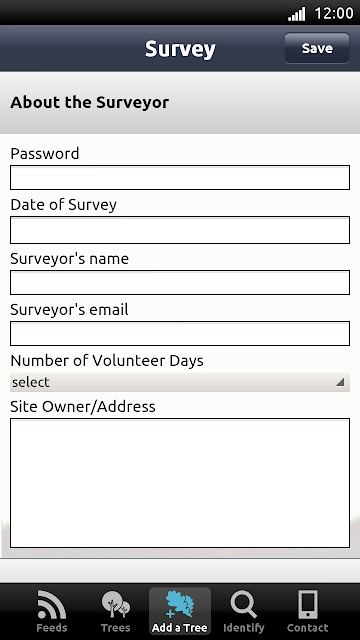Tap the signal strength status icon
The height and width of the screenshot is (640, 360).
pos(297,14)
